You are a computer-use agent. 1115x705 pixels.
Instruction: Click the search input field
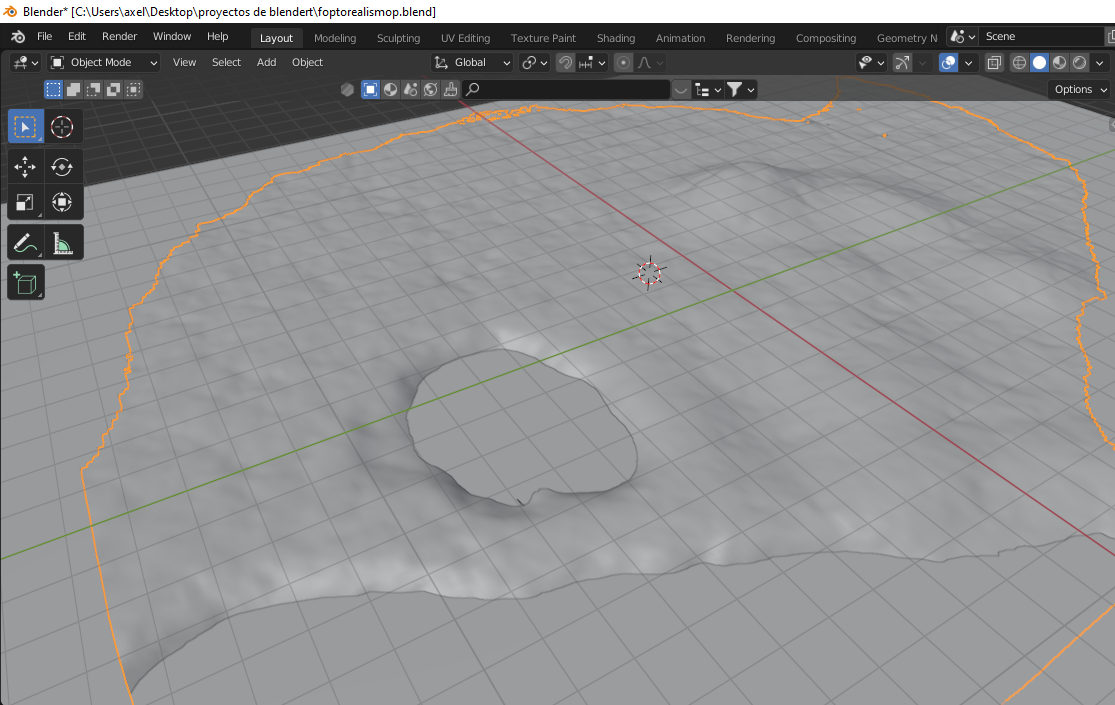[566, 90]
